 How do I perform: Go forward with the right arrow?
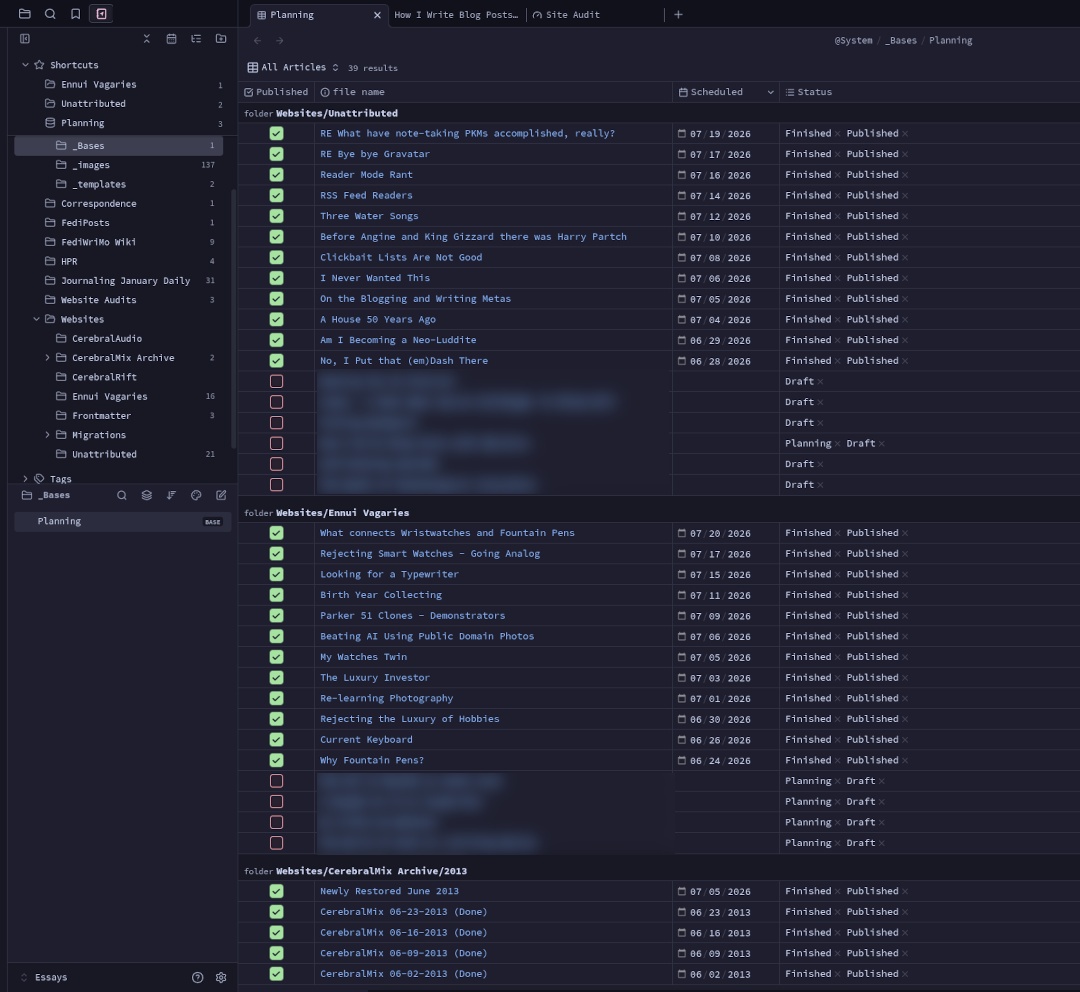pos(280,41)
